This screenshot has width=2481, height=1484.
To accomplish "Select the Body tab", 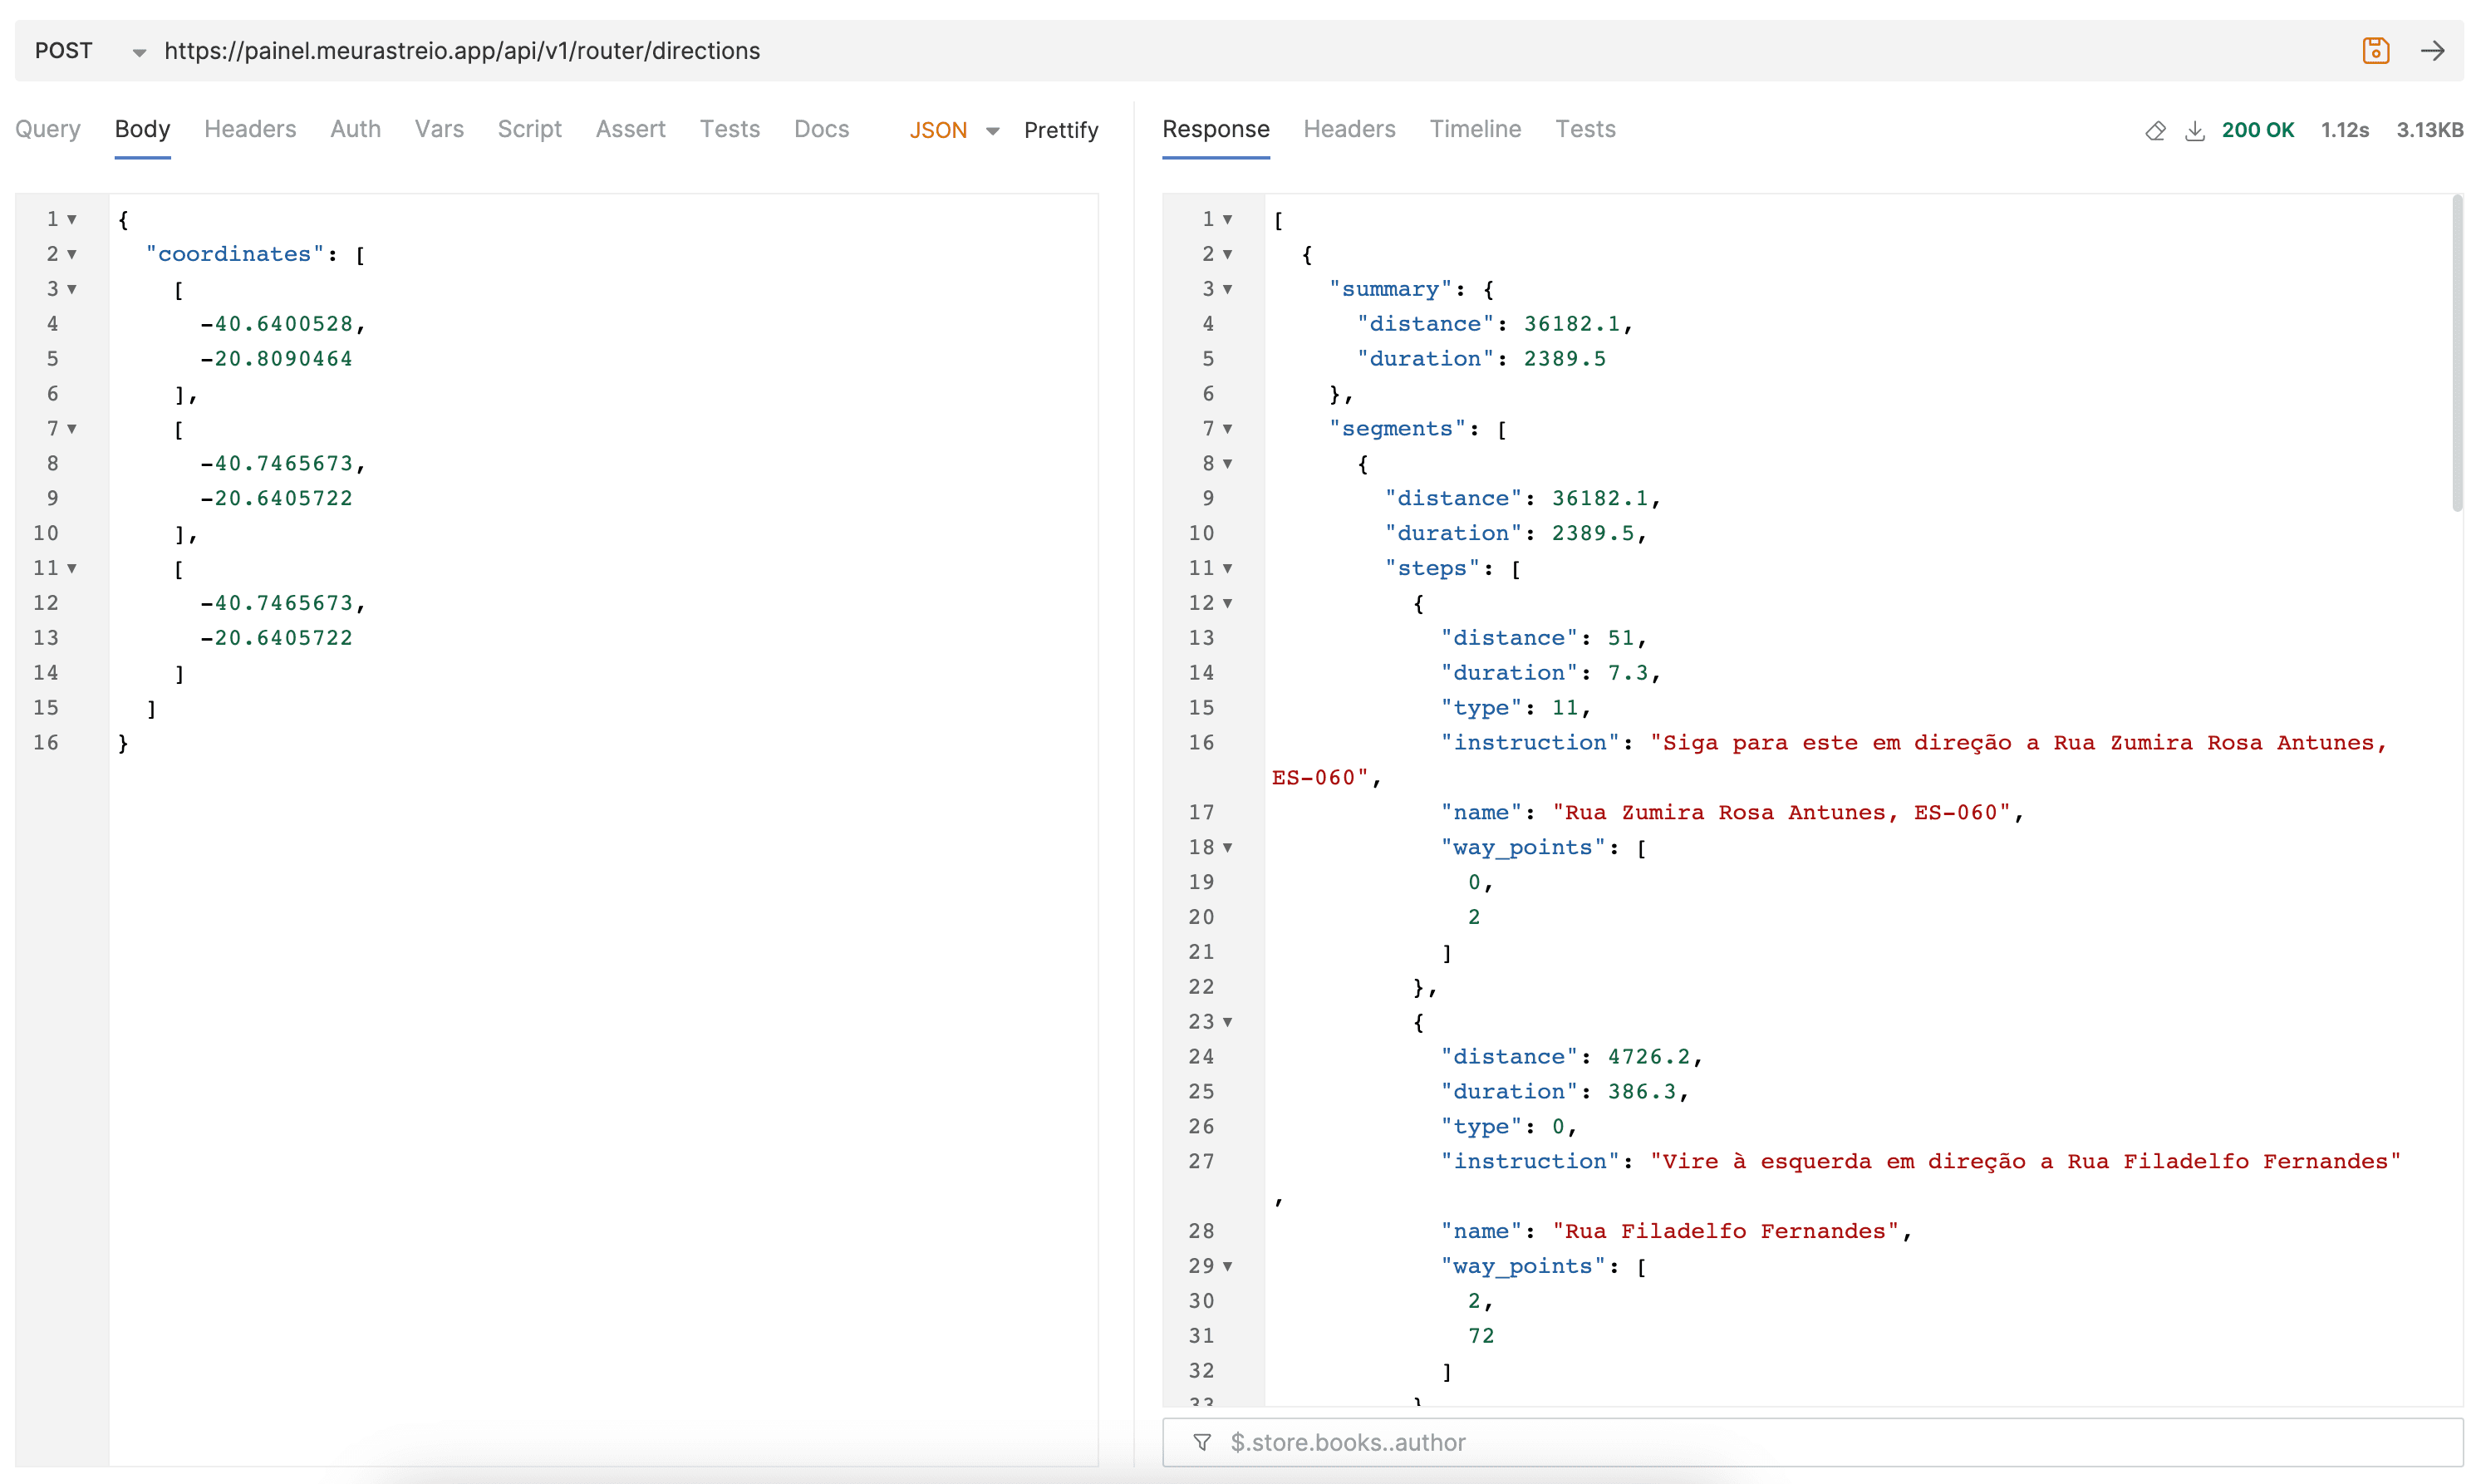I will [142, 129].
